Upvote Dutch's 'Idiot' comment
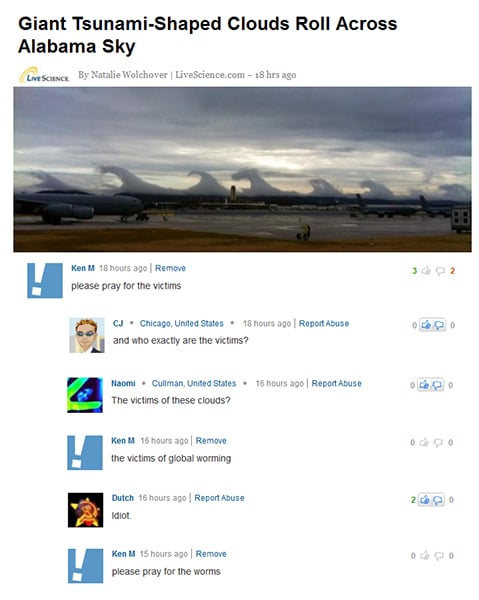479x600 pixels. coord(425,500)
